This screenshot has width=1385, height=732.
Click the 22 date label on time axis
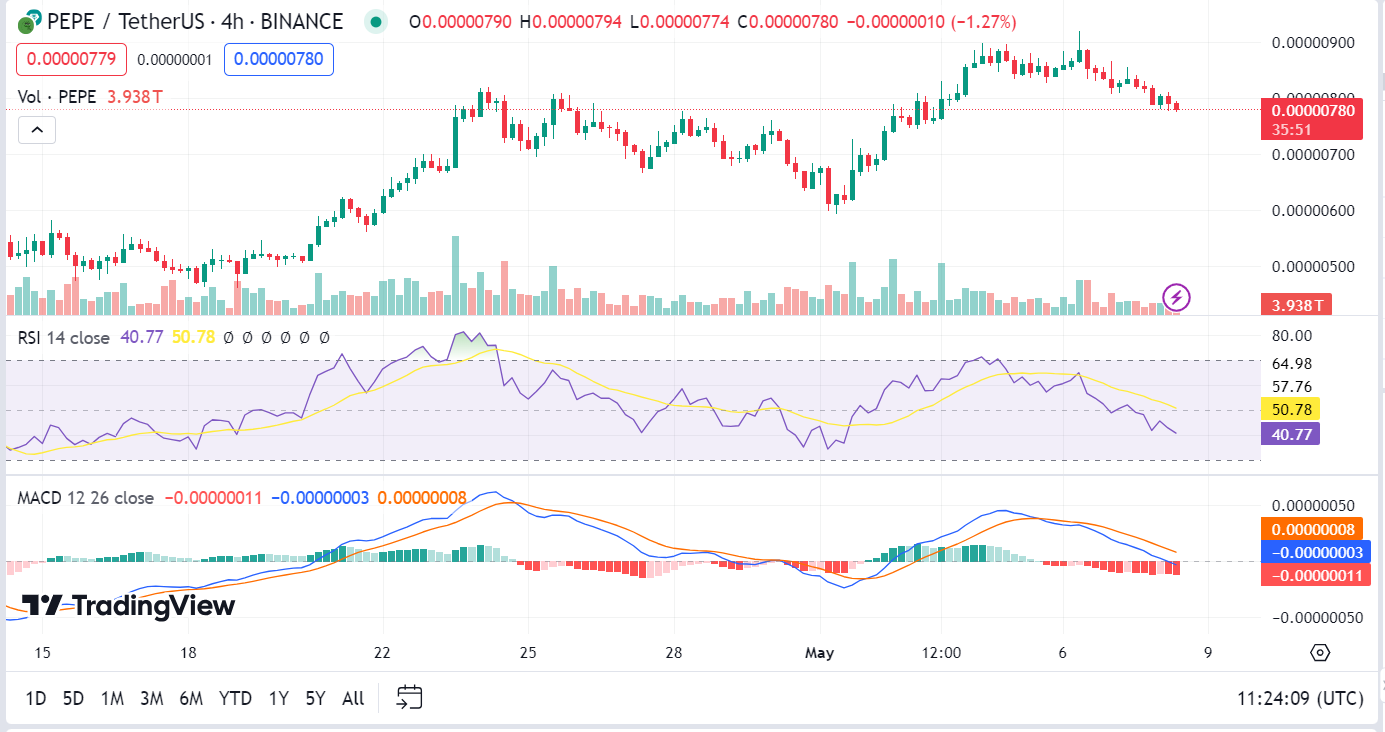[x=382, y=653]
